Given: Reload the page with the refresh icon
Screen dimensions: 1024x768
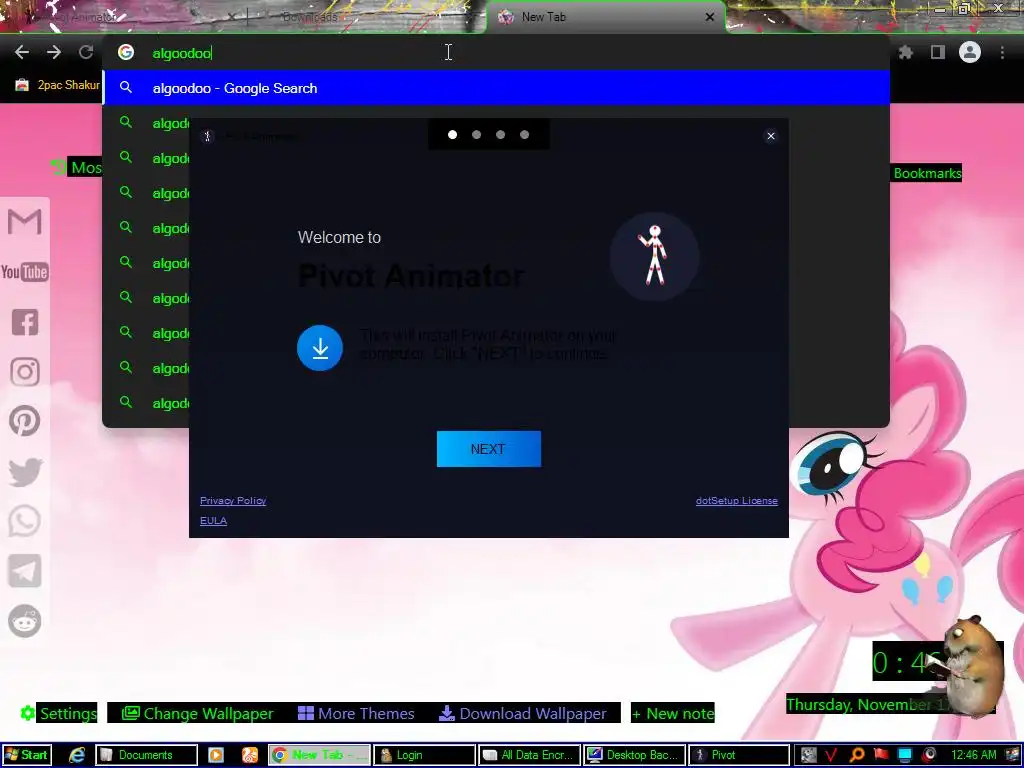Looking at the screenshot, I should coord(86,52).
